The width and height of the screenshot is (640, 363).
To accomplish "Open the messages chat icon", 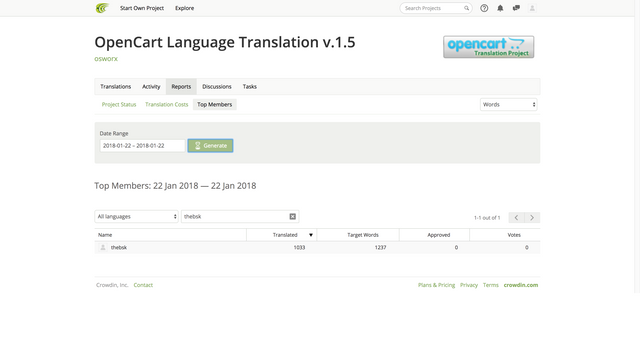I will click(516, 8).
